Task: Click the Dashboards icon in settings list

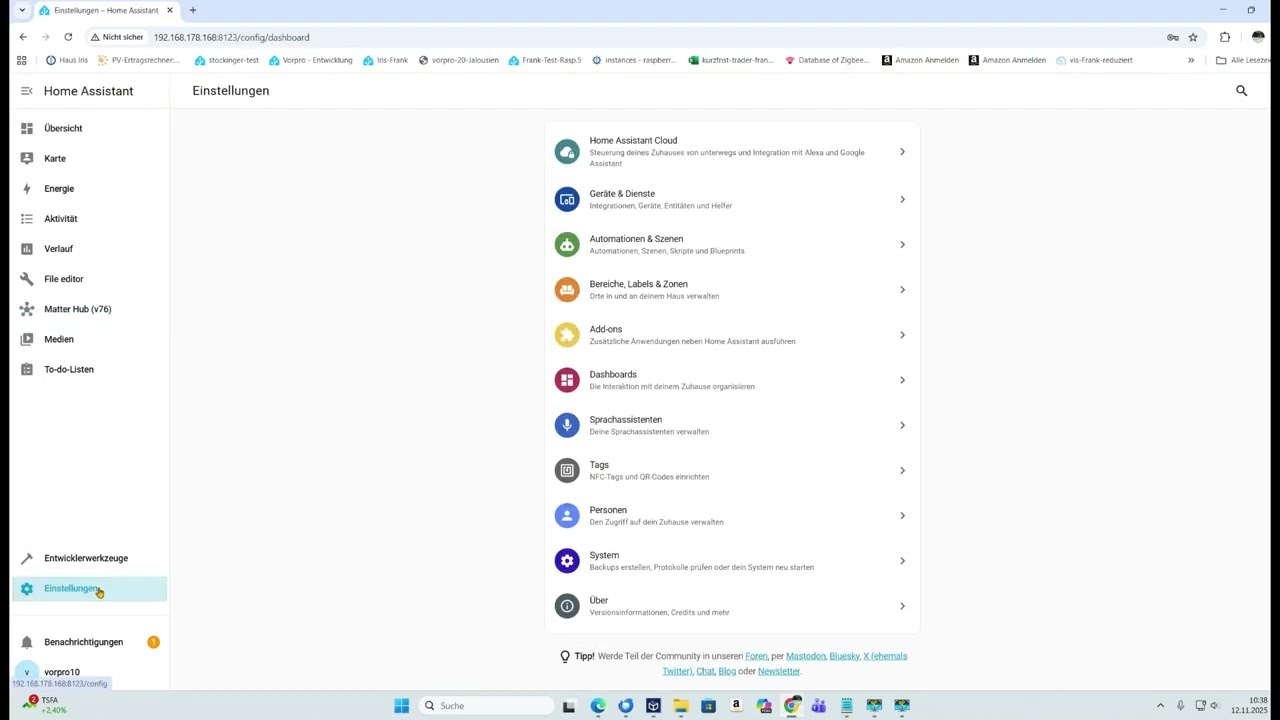Action: click(x=567, y=380)
